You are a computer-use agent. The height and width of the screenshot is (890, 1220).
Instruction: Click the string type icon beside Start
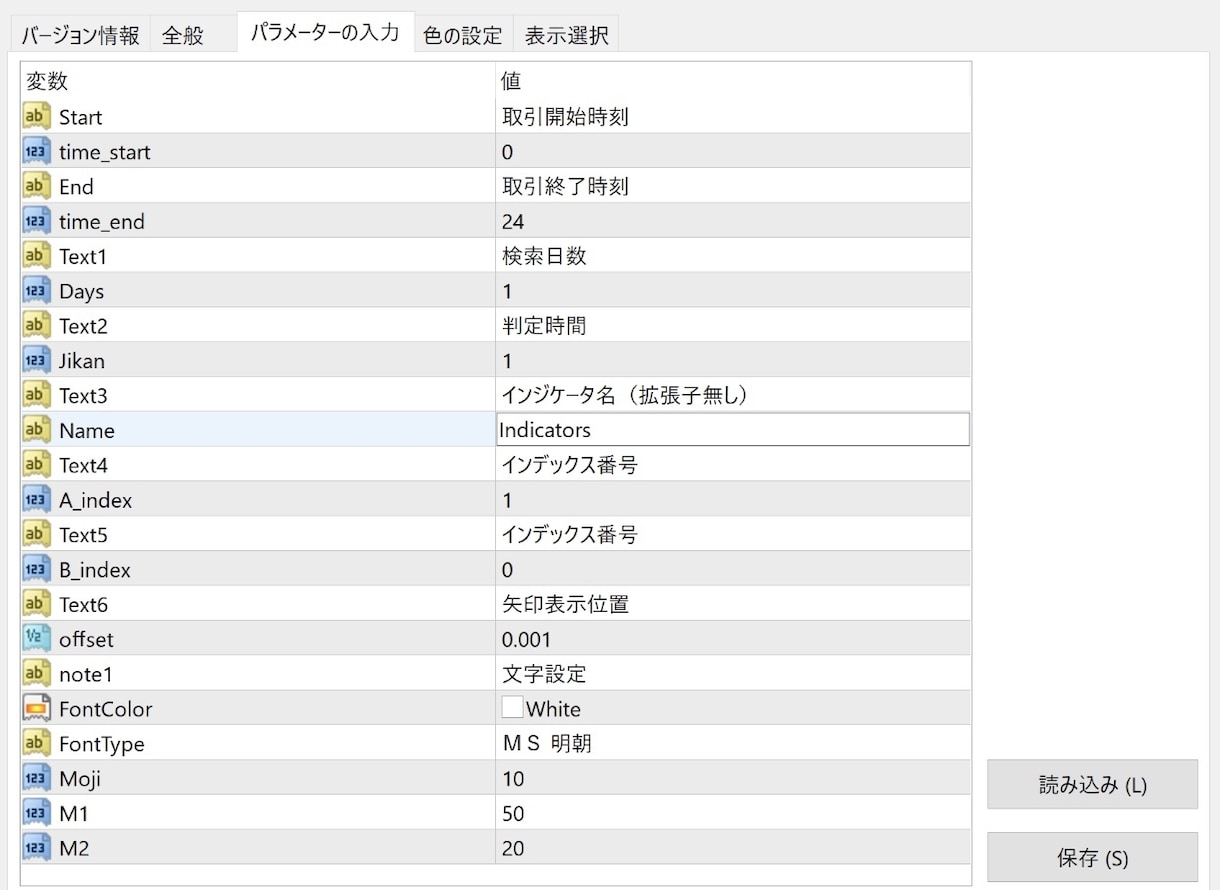tap(36, 117)
